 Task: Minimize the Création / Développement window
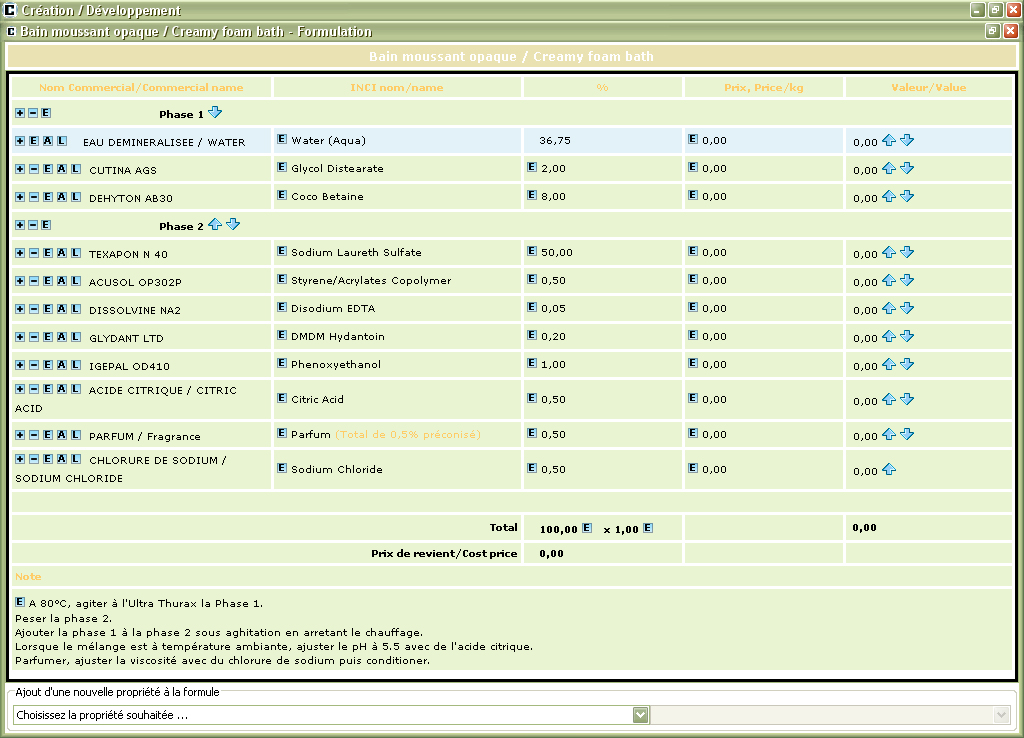click(978, 10)
